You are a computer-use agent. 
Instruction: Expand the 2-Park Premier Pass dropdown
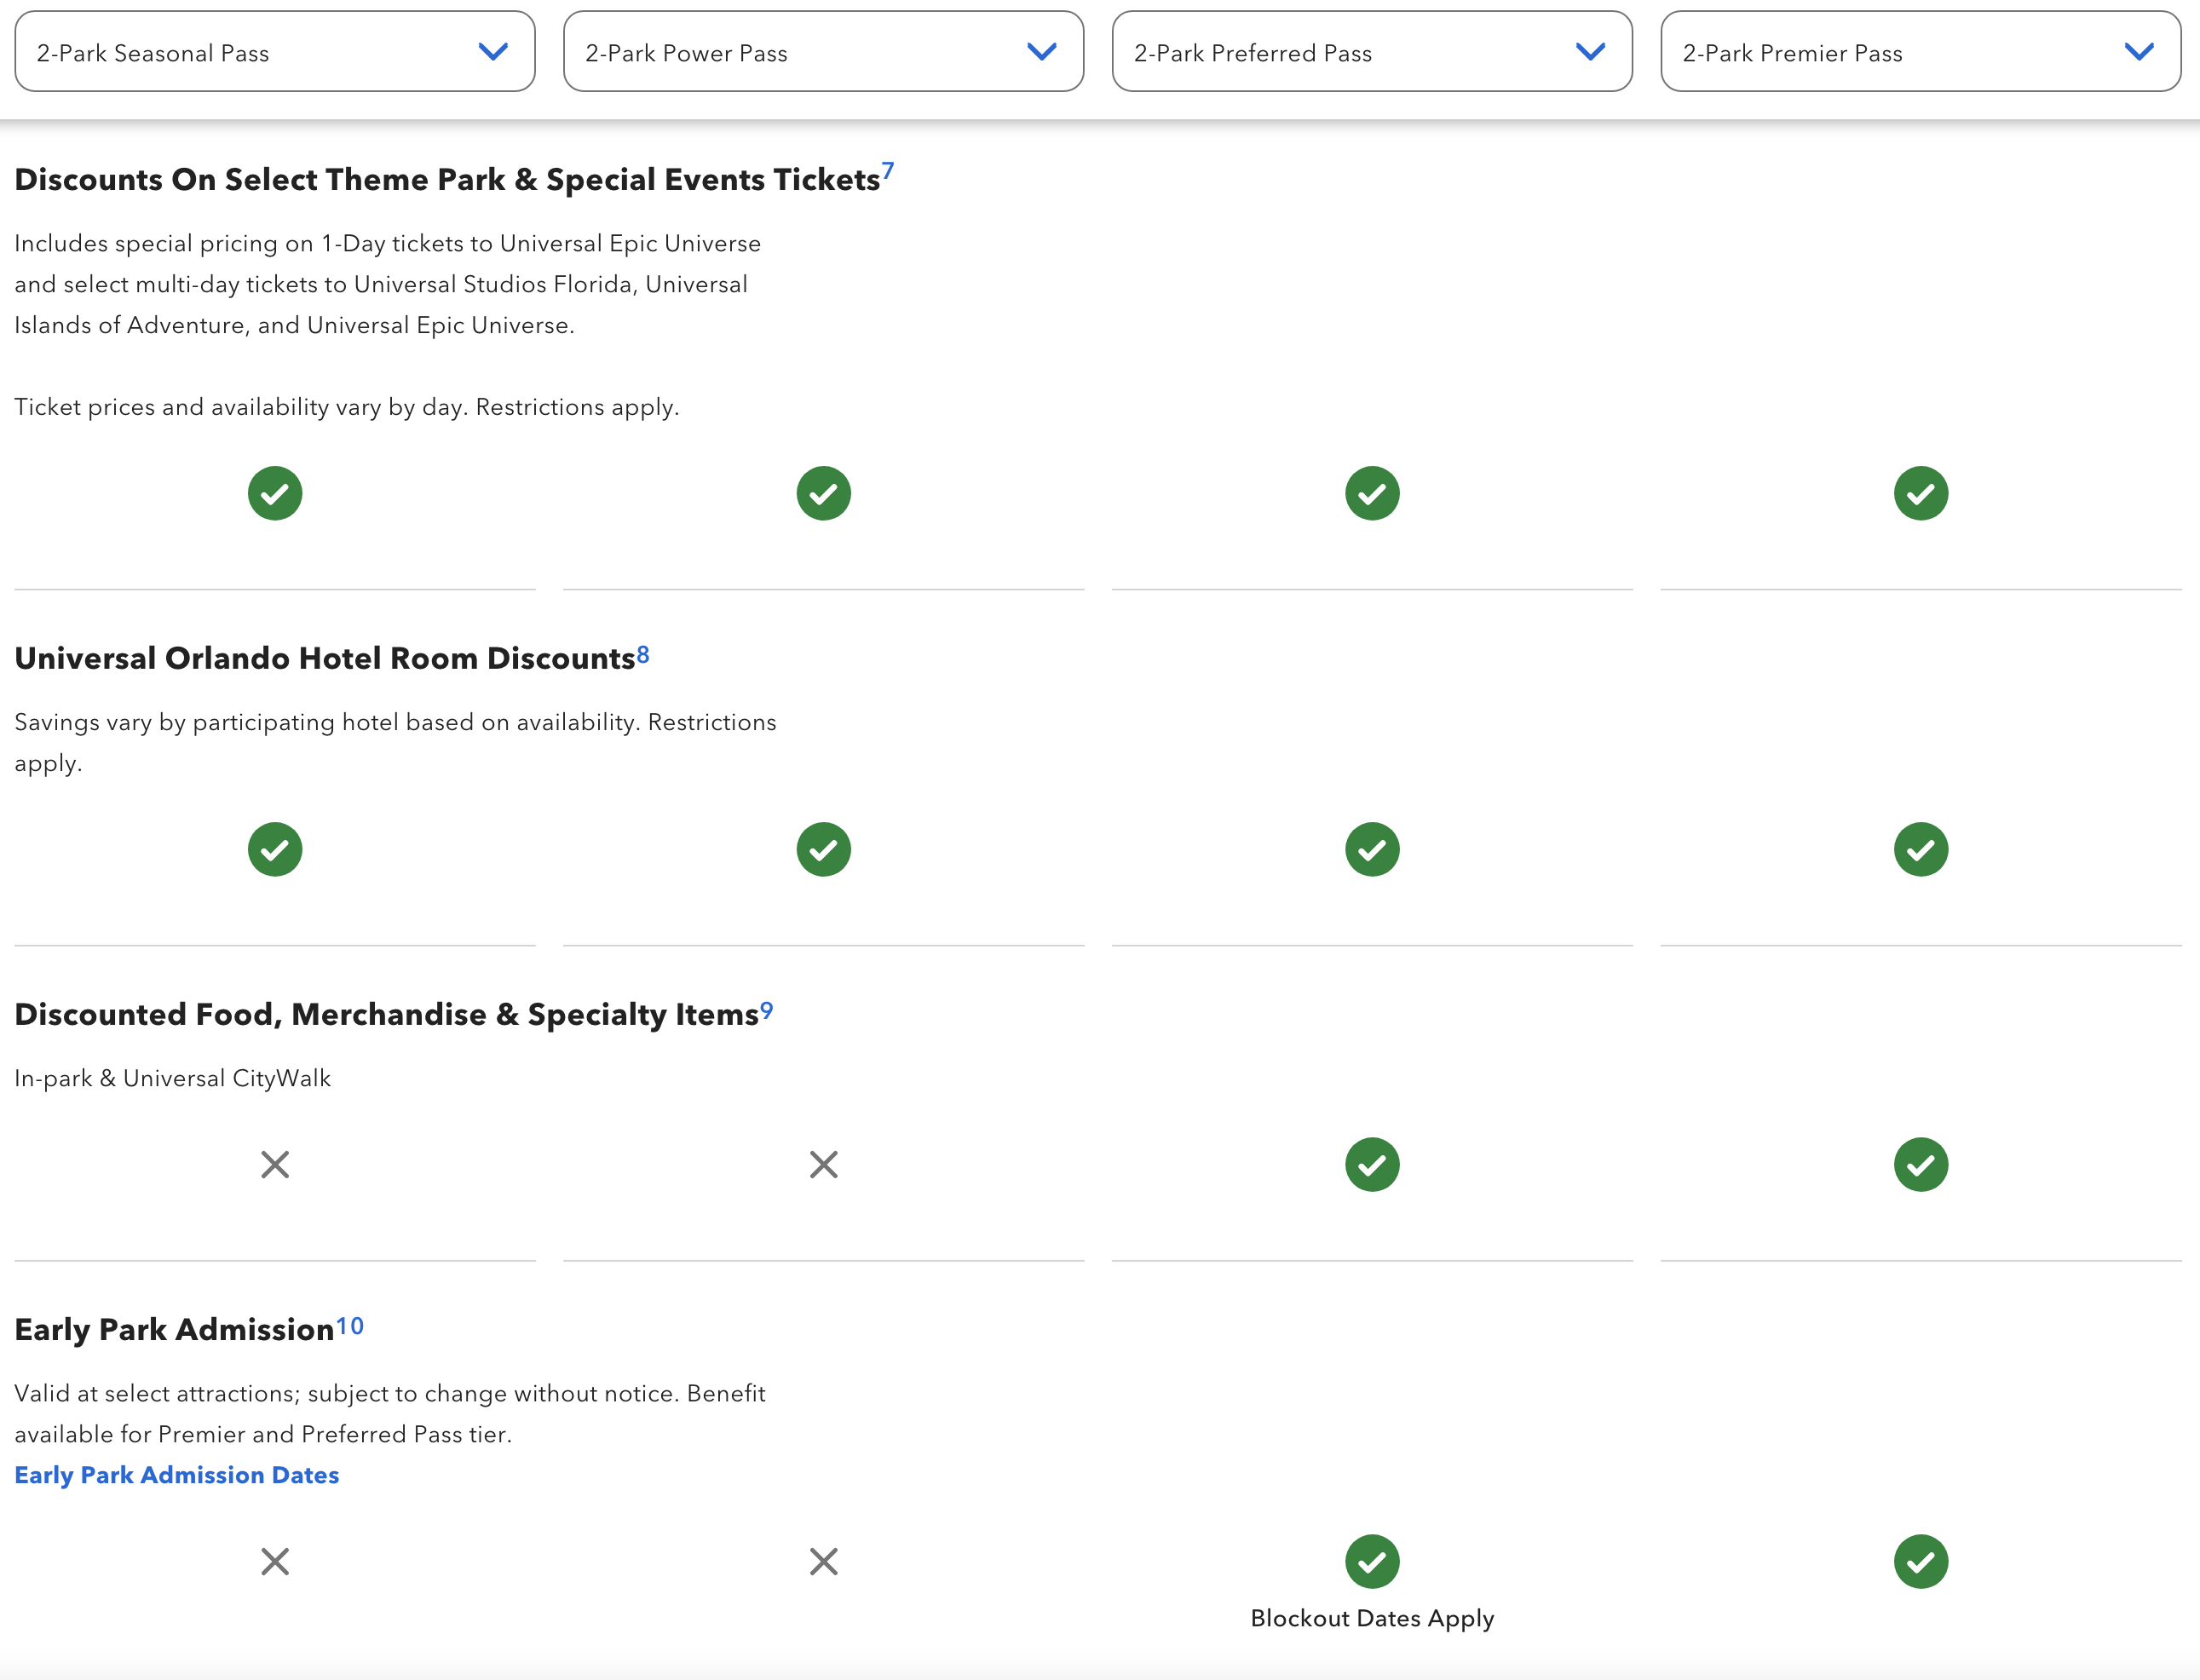pyautogui.click(x=1920, y=52)
